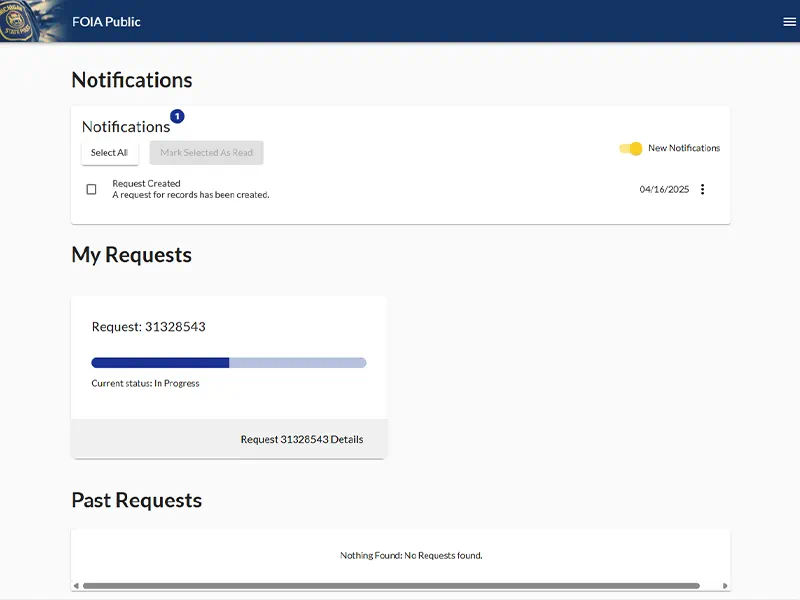Check the Request Created notification checkbox
The width and height of the screenshot is (800, 600).
[x=91, y=189]
